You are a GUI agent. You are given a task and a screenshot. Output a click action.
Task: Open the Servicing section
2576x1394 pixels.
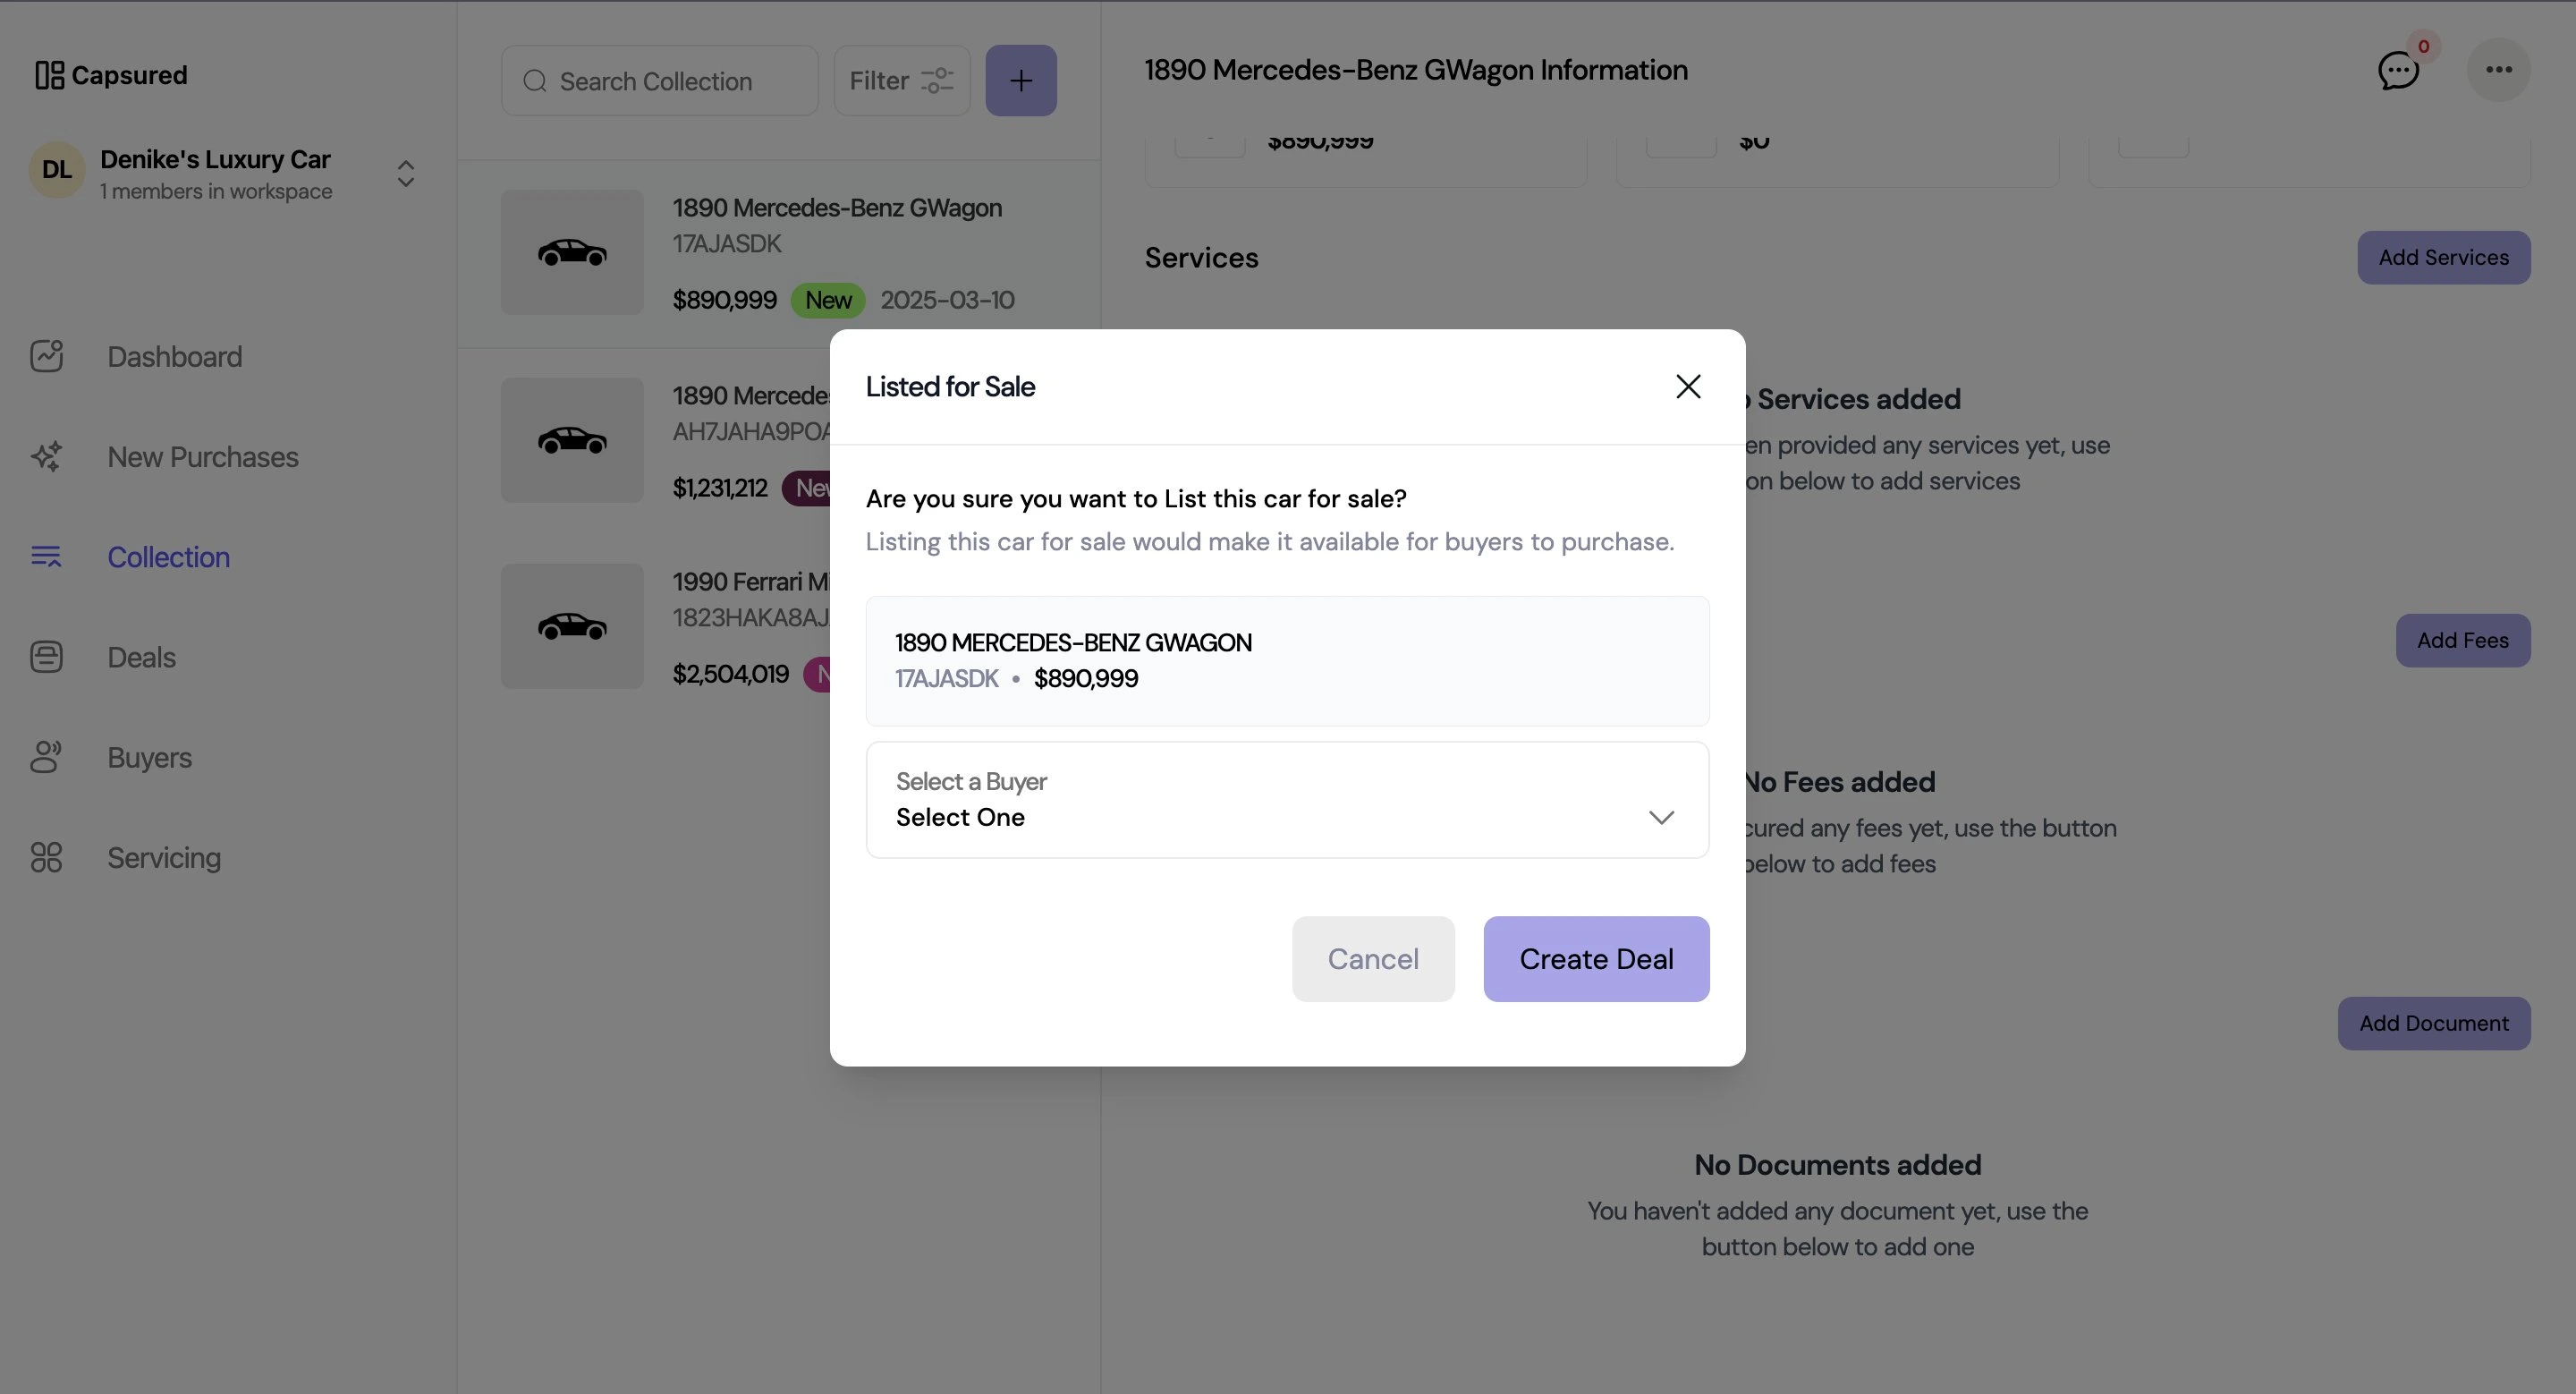tap(164, 857)
